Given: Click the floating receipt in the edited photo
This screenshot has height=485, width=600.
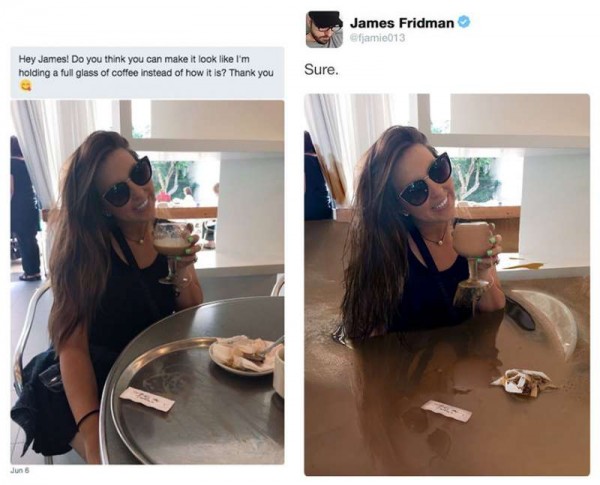Looking at the screenshot, I should point(446,411).
